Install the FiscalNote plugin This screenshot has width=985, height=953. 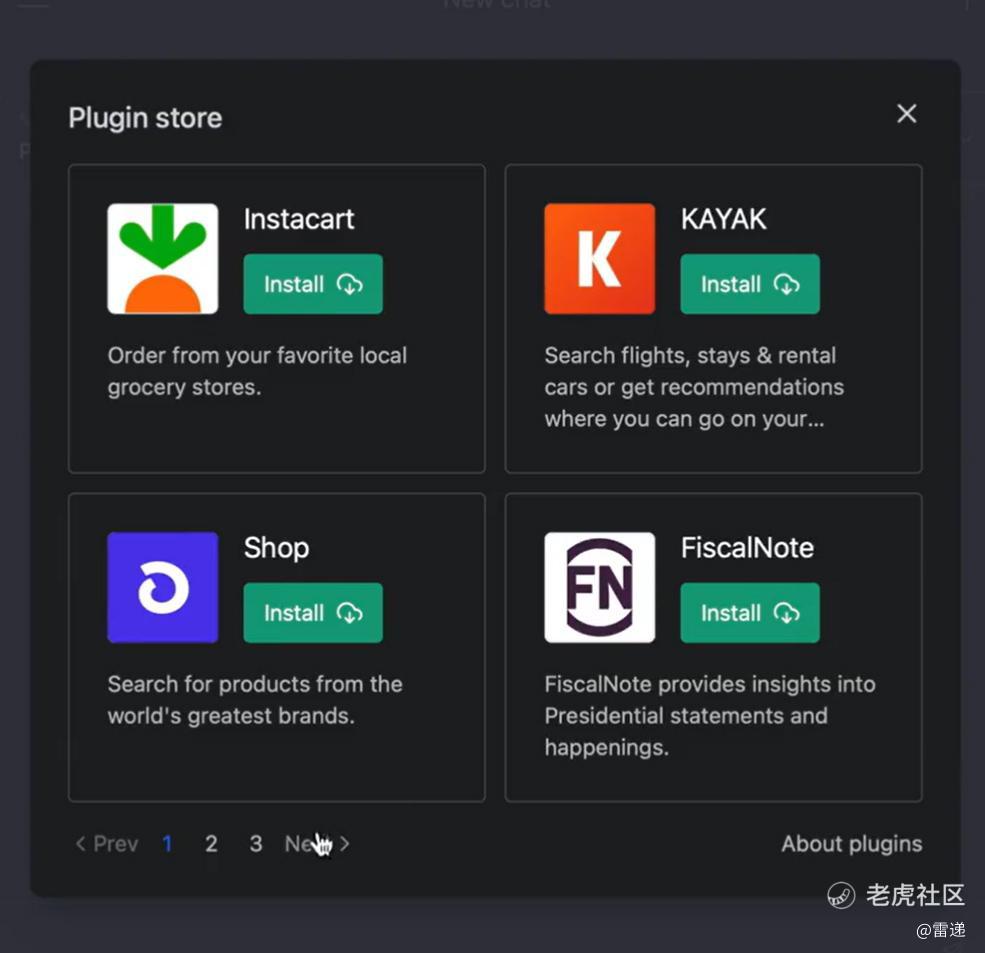(x=749, y=613)
